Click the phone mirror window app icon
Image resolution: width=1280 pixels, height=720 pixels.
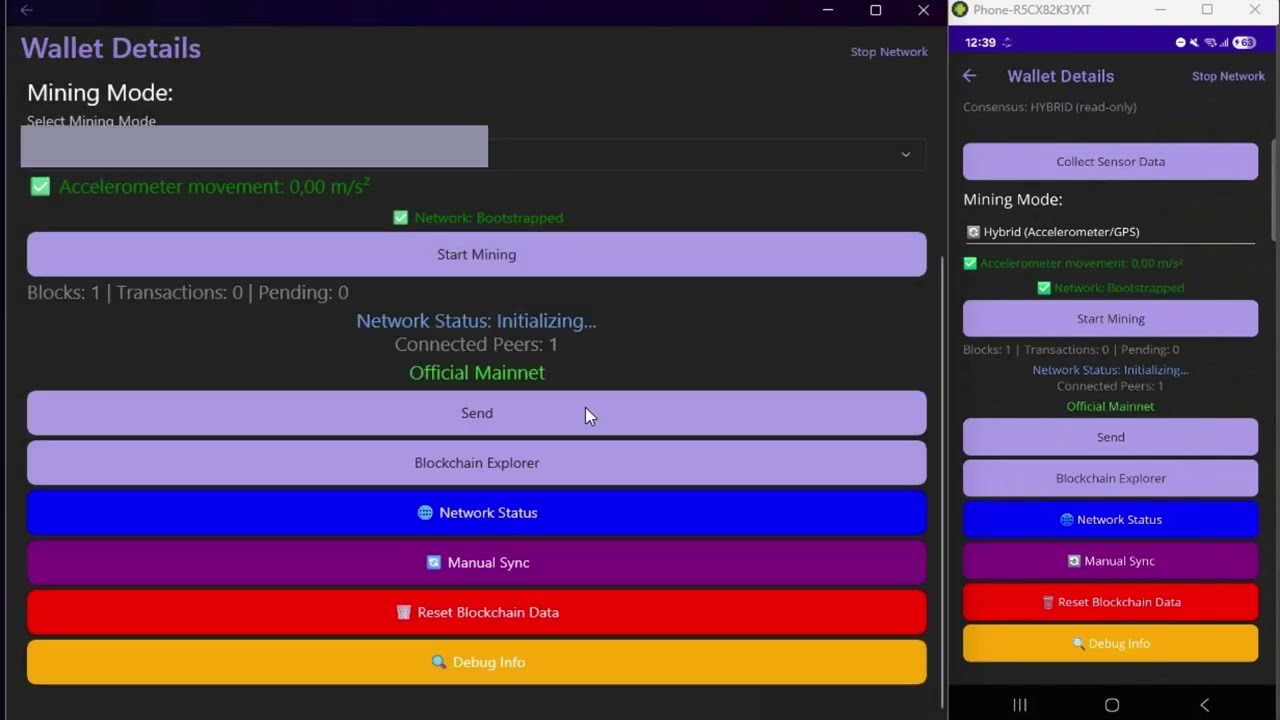point(960,10)
